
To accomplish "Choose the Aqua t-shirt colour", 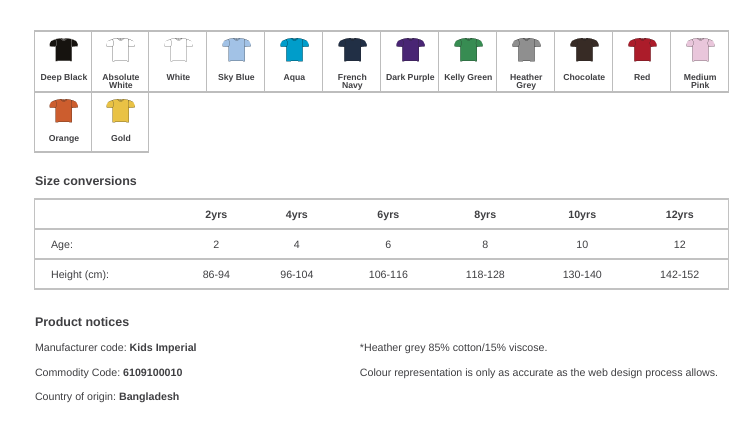I will click(294, 50).
